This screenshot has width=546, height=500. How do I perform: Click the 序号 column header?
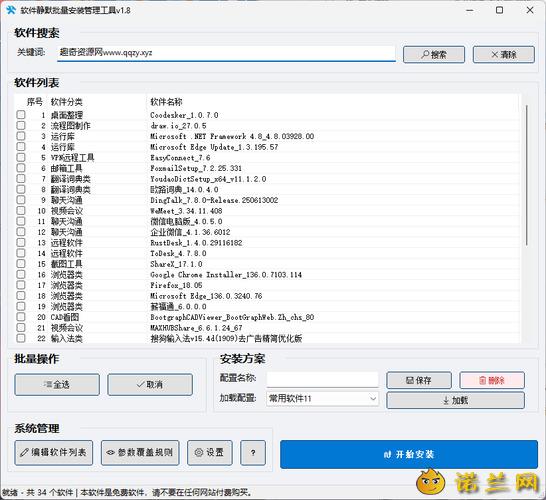tap(34, 102)
